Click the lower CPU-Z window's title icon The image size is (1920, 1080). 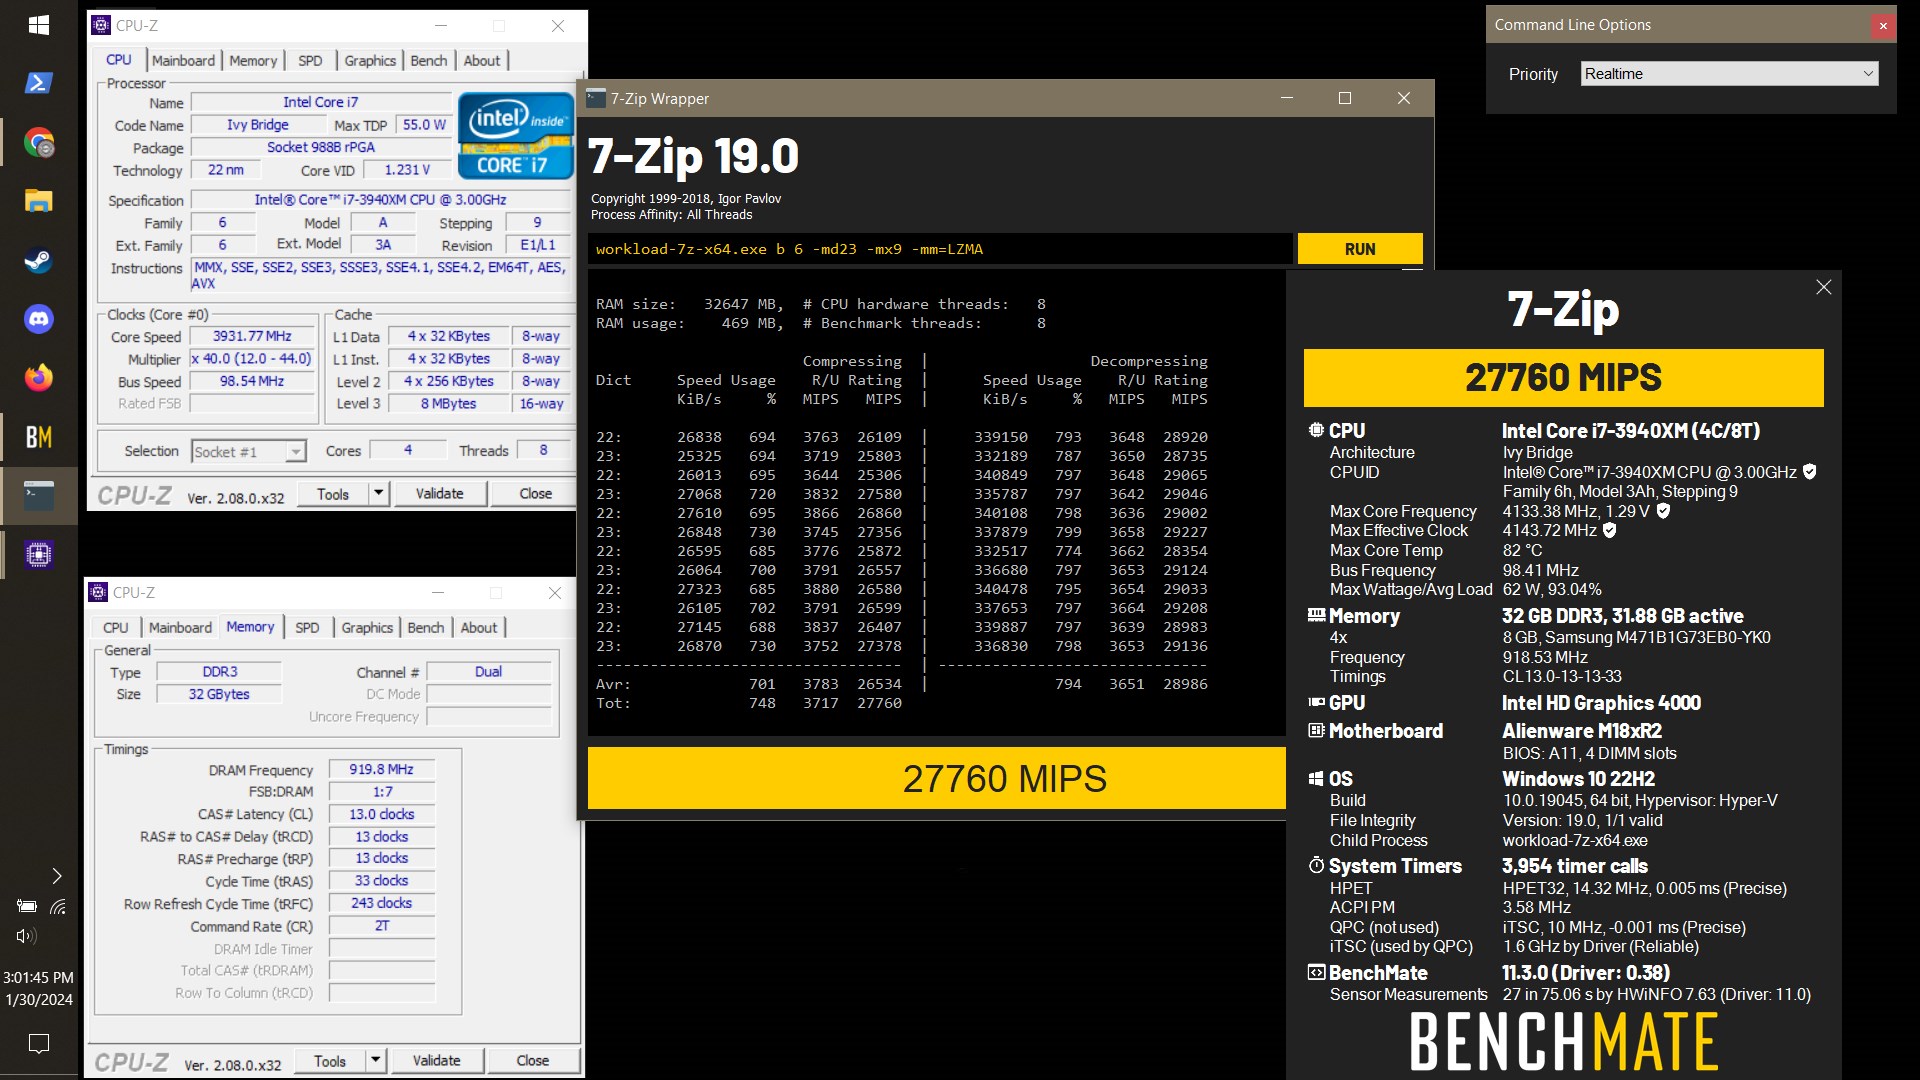click(98, 592)
